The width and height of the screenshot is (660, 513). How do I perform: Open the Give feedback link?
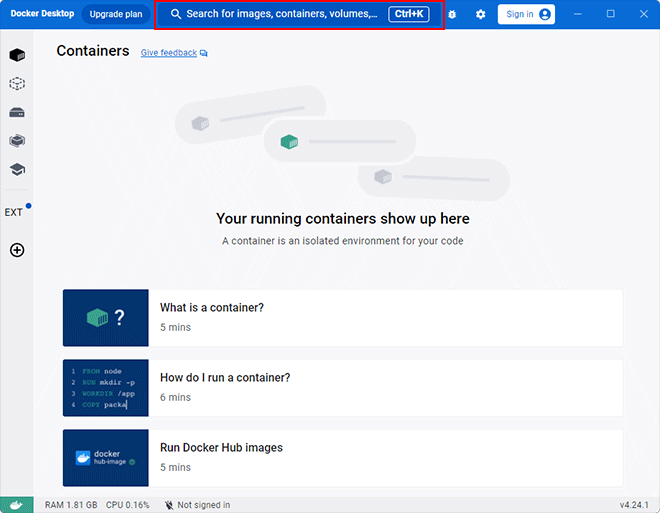pyautogui.click(x=169, y=53)
